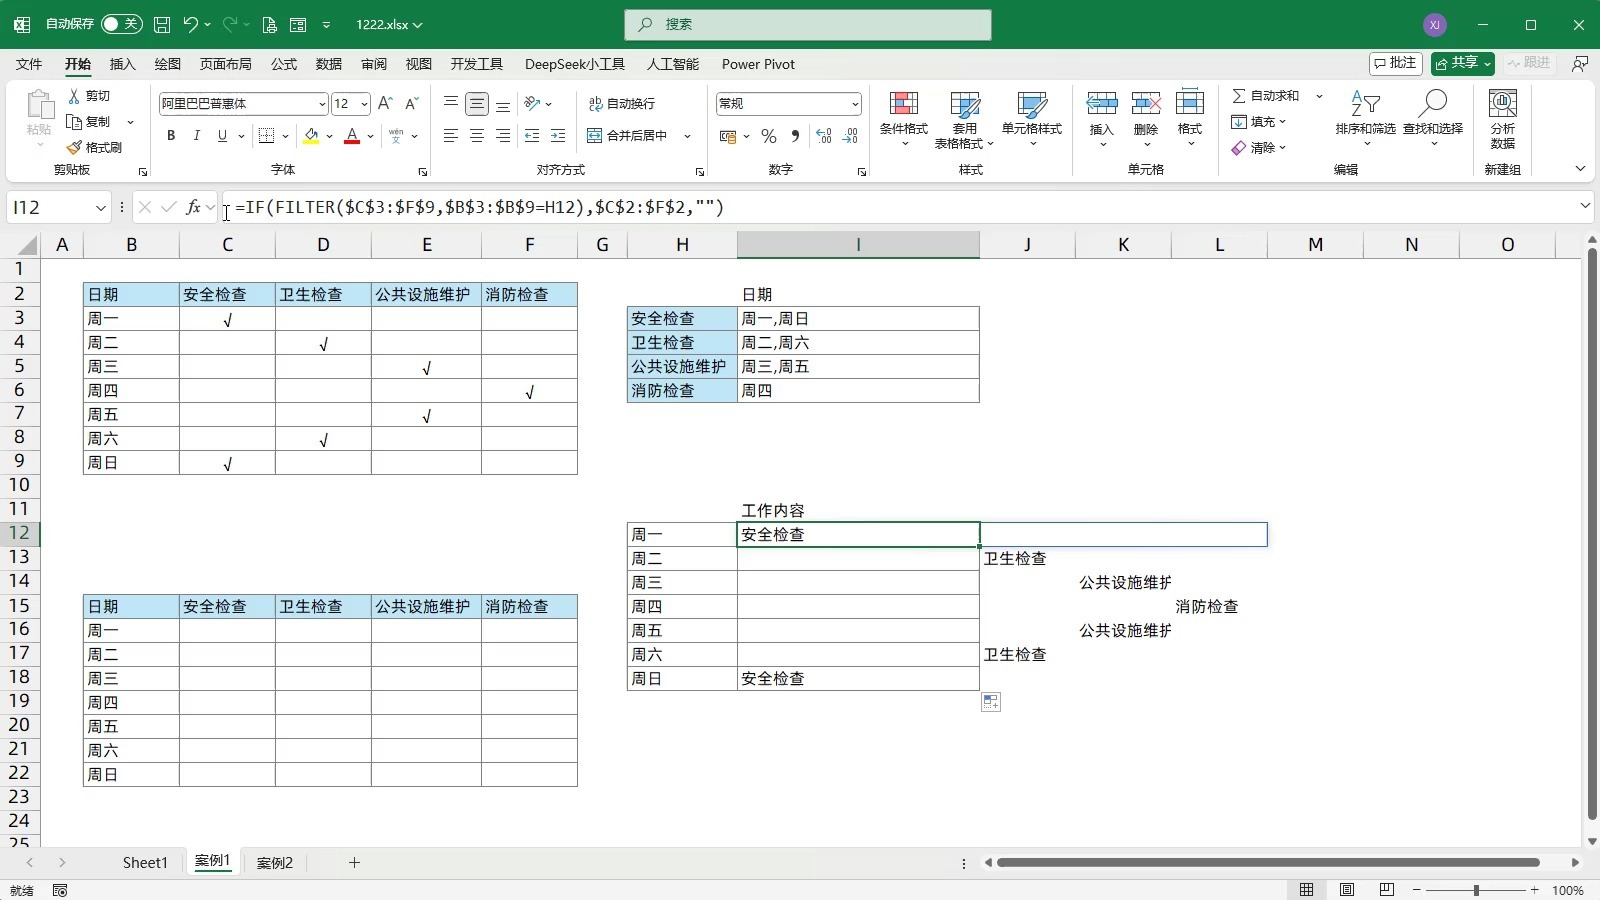Apply Percent Style formatting
Screen dimensions: 1600x900
(769, 136)
